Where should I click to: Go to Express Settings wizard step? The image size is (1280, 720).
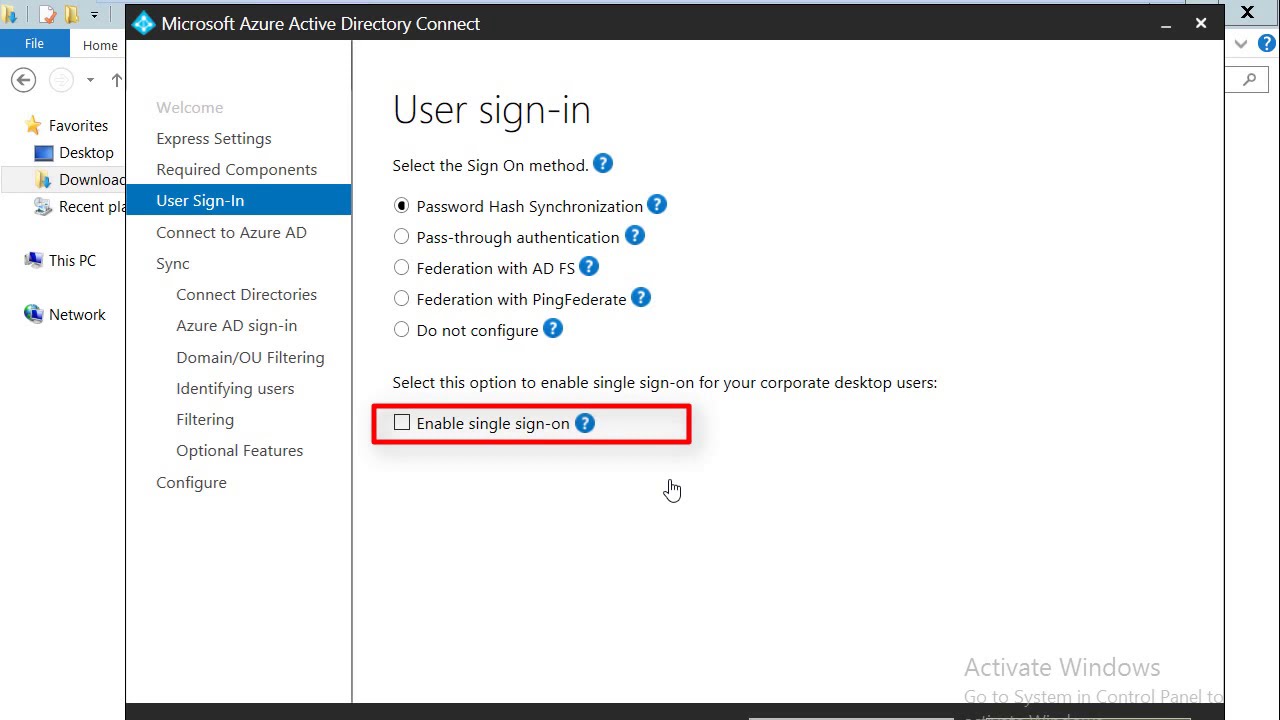click(x=214, y=138)
